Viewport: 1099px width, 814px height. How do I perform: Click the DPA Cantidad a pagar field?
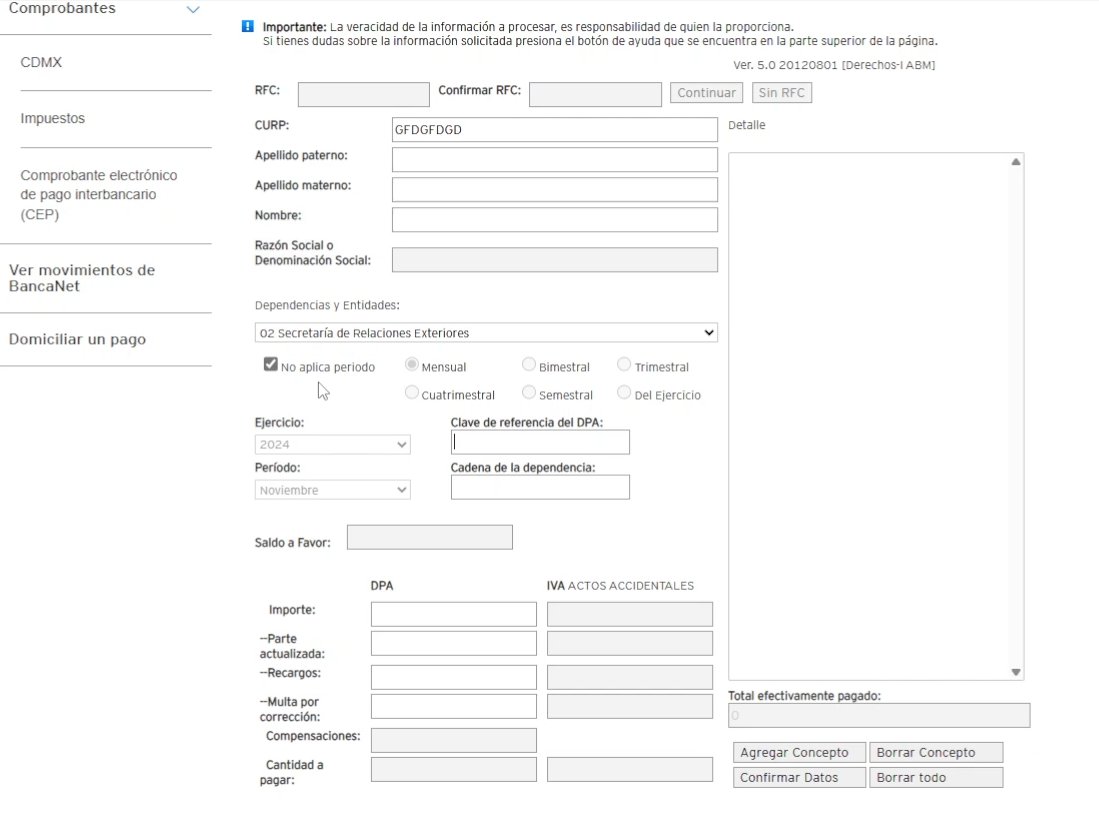[x=453, y=769]
